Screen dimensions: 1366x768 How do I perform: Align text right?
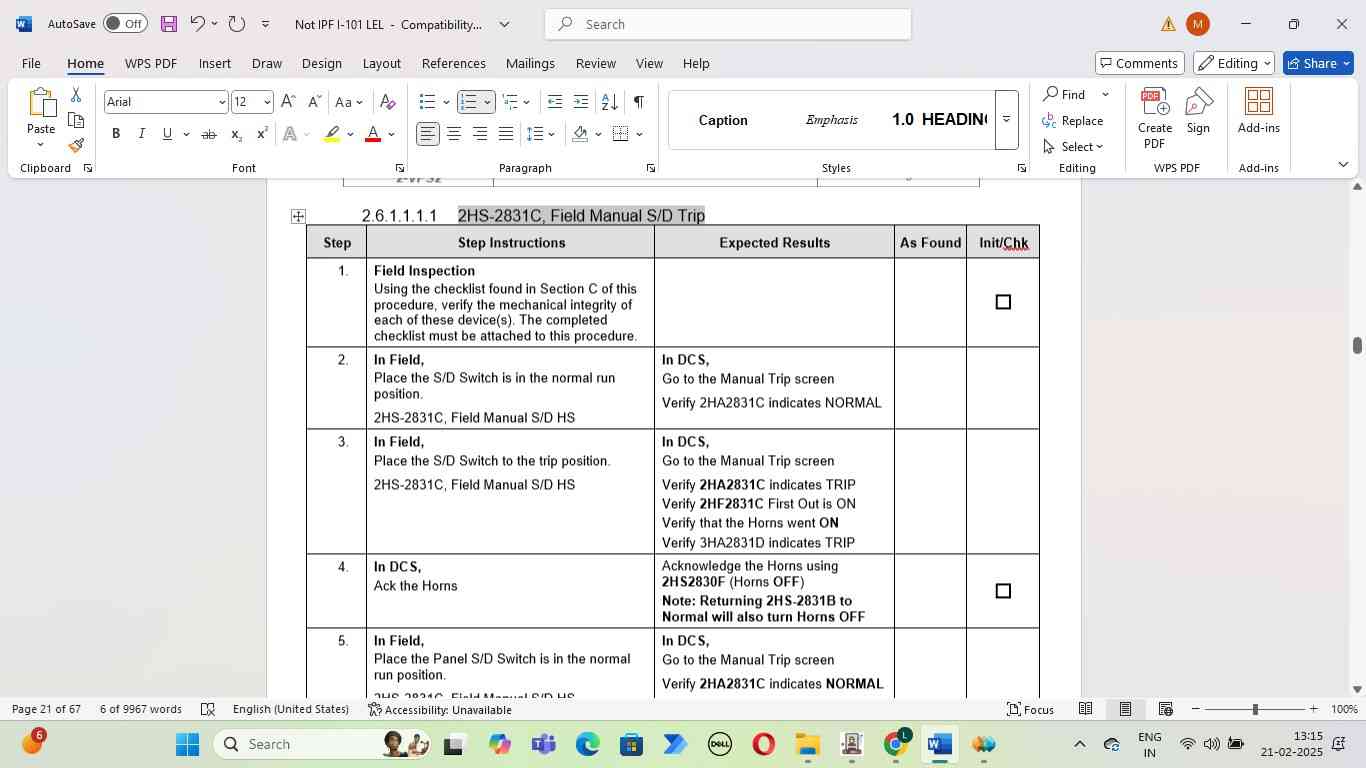click(480, 134)
